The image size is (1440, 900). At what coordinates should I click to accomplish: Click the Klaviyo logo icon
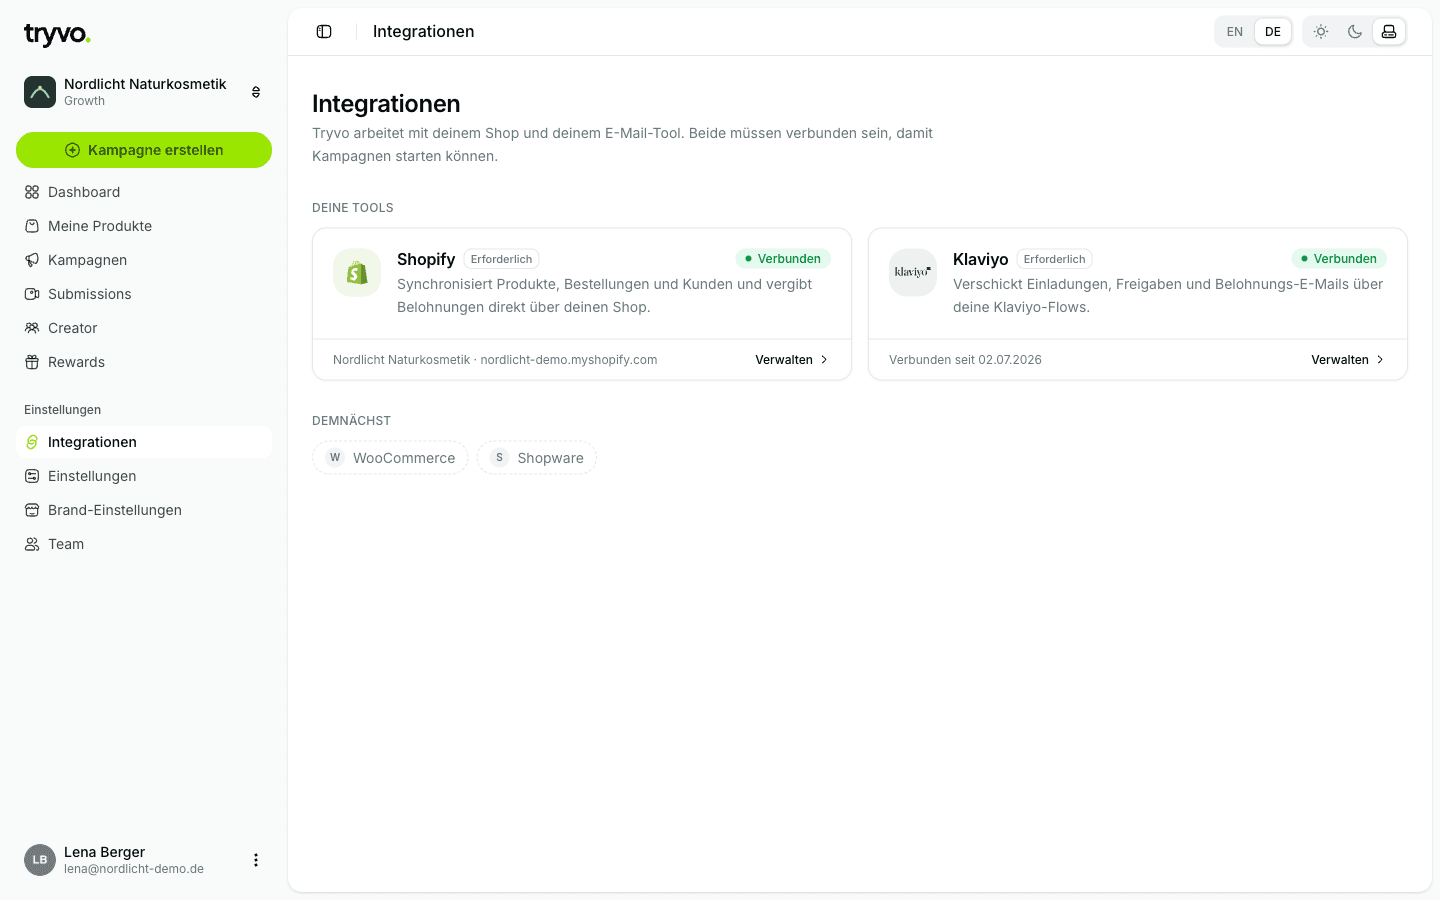(913, 273)
